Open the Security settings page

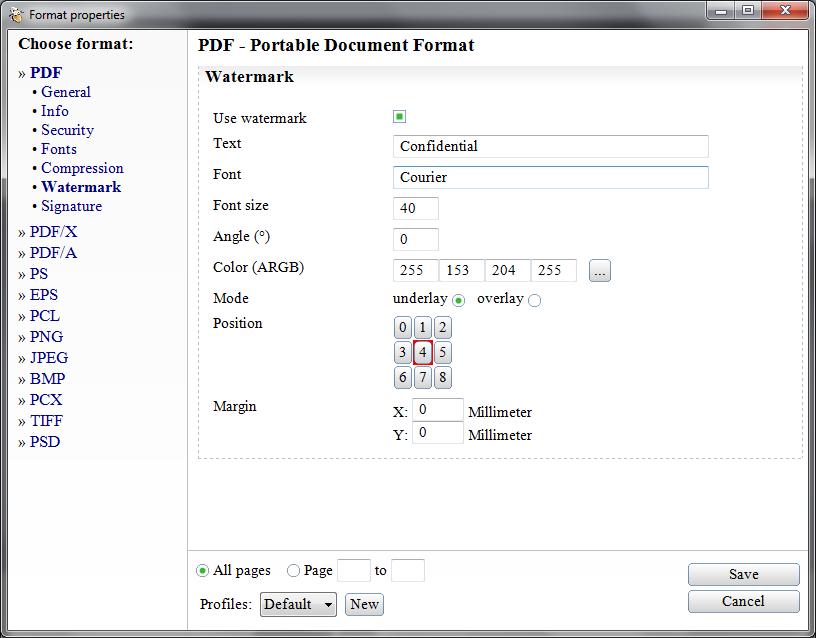pos(67,130)
